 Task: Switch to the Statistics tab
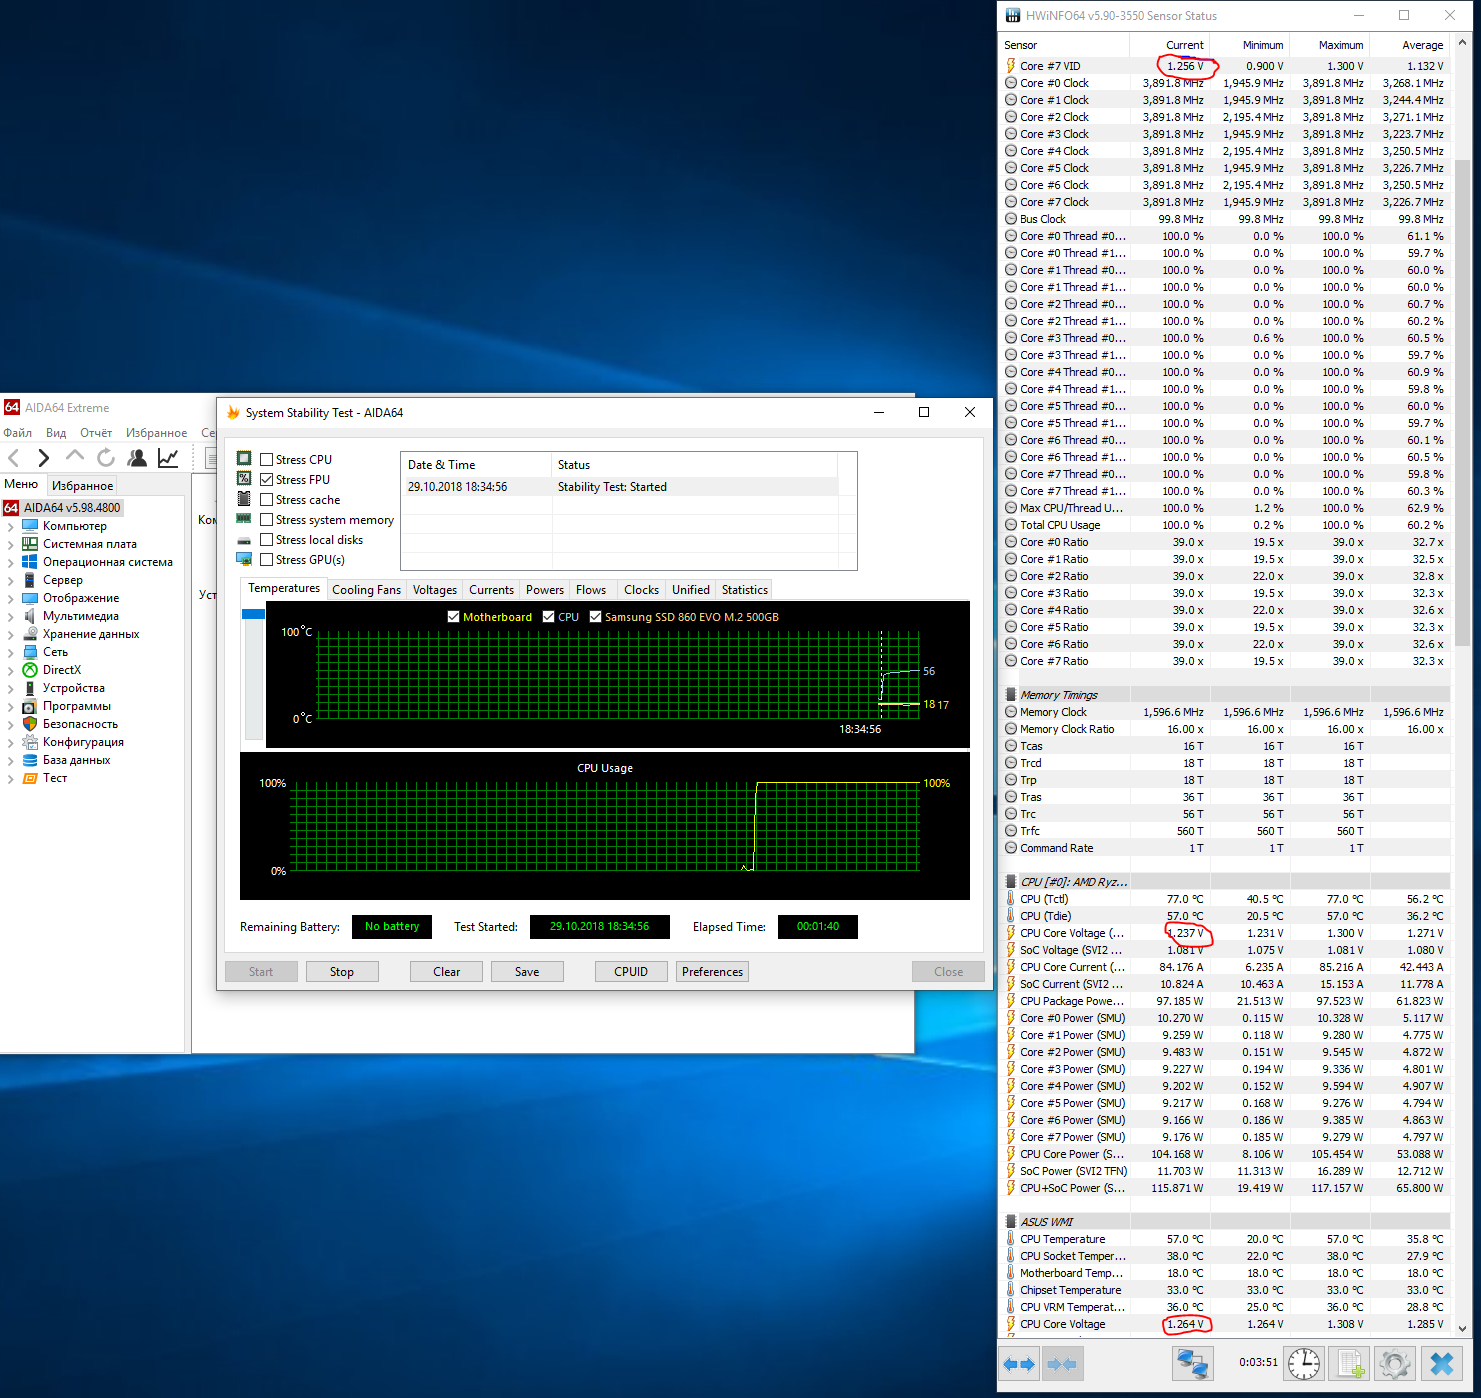745,590
